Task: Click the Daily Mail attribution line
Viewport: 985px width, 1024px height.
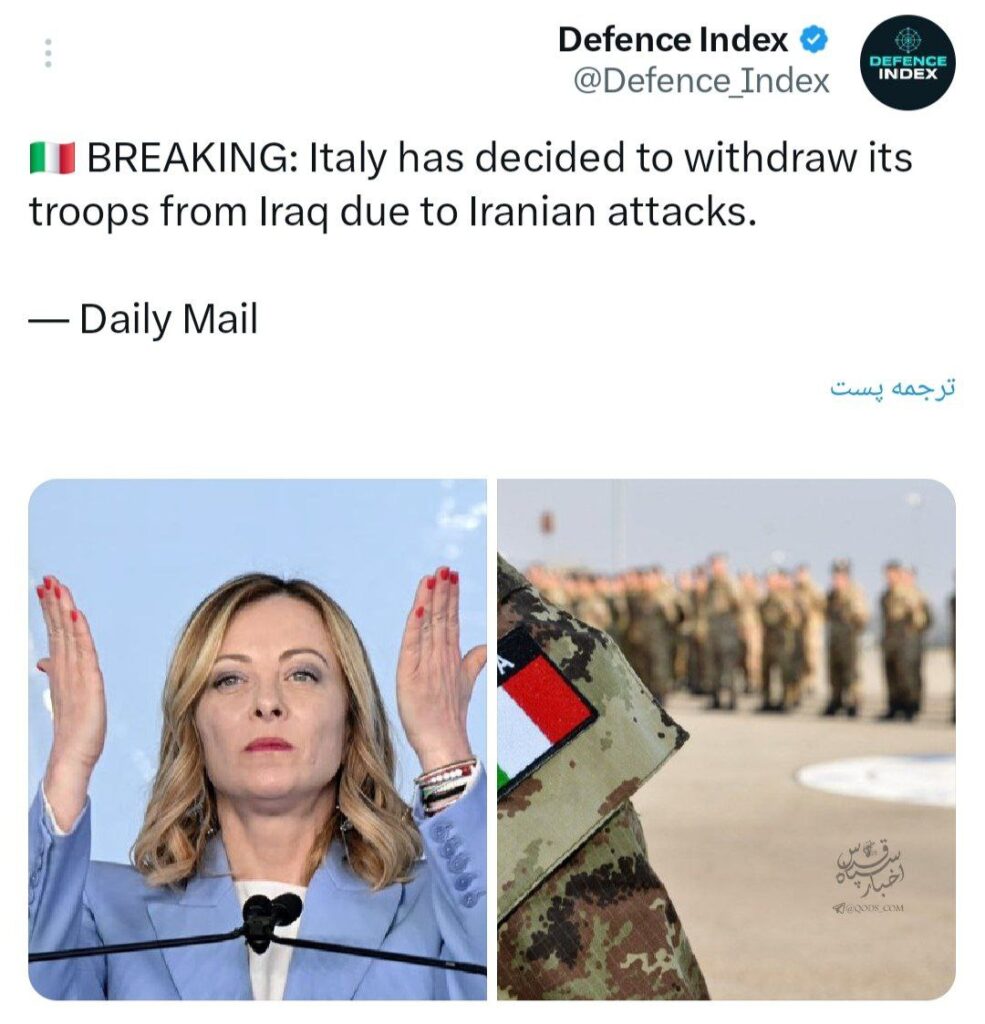Action: click(144, 319)
